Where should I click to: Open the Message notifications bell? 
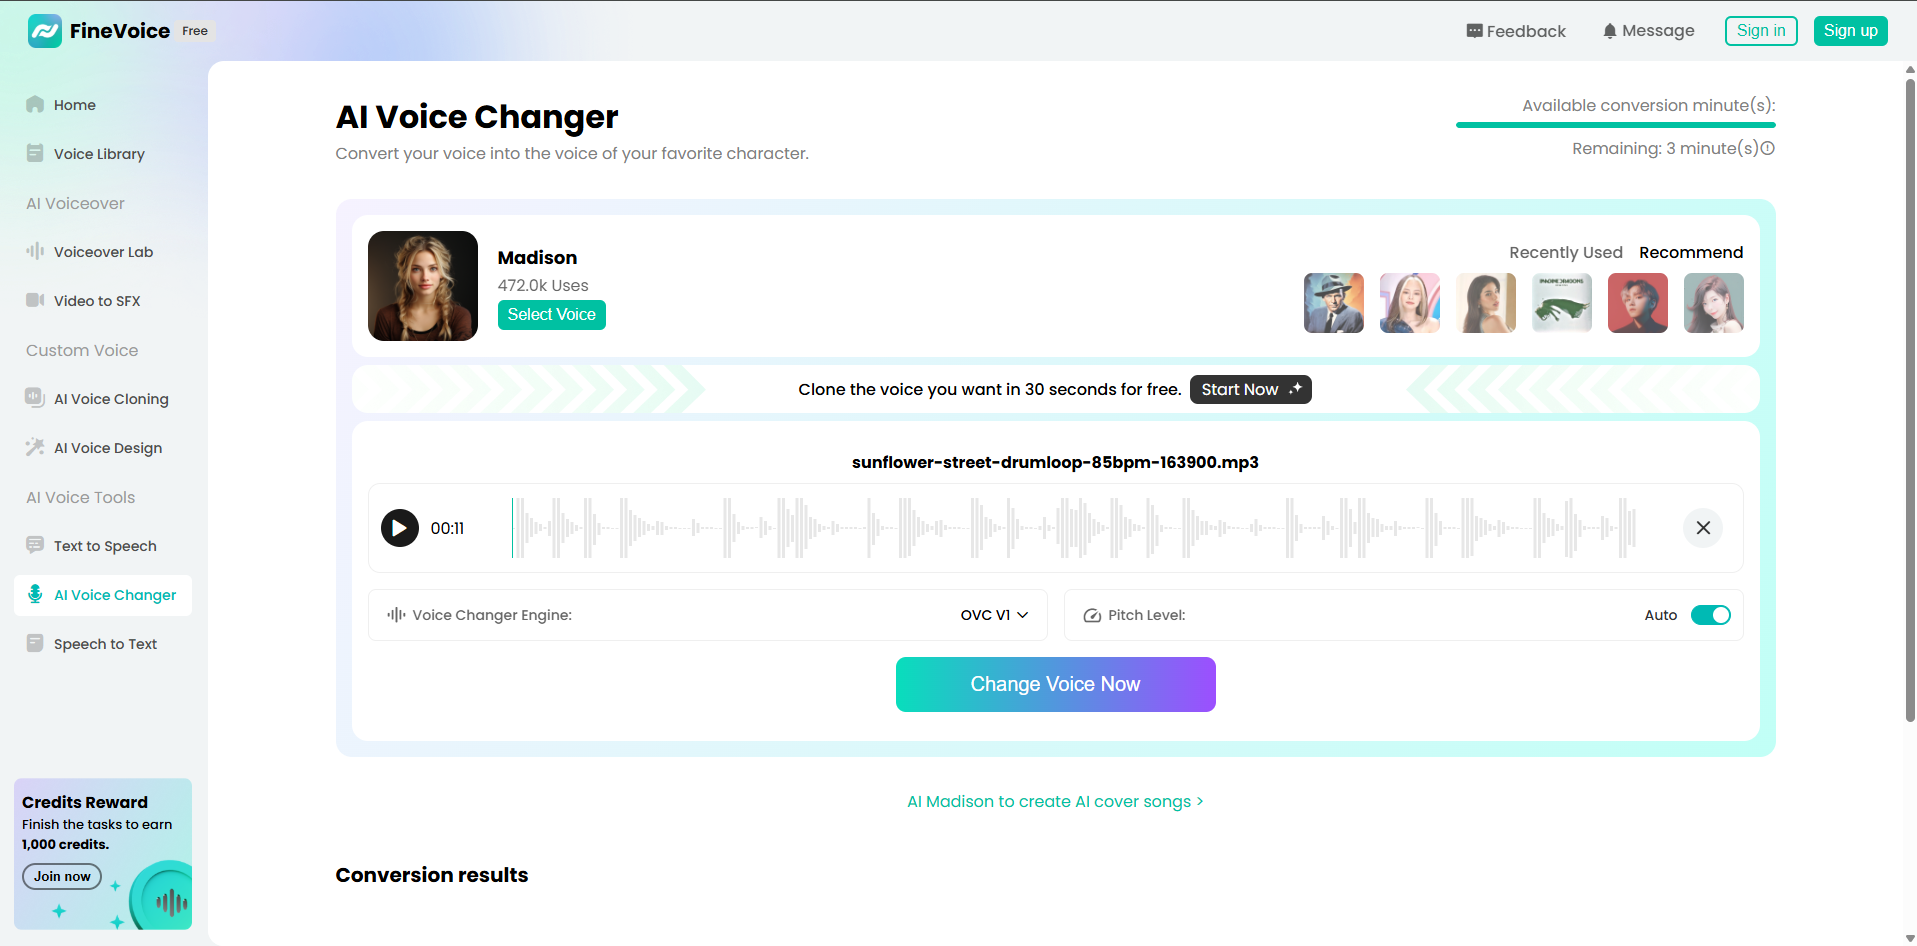1647,31
